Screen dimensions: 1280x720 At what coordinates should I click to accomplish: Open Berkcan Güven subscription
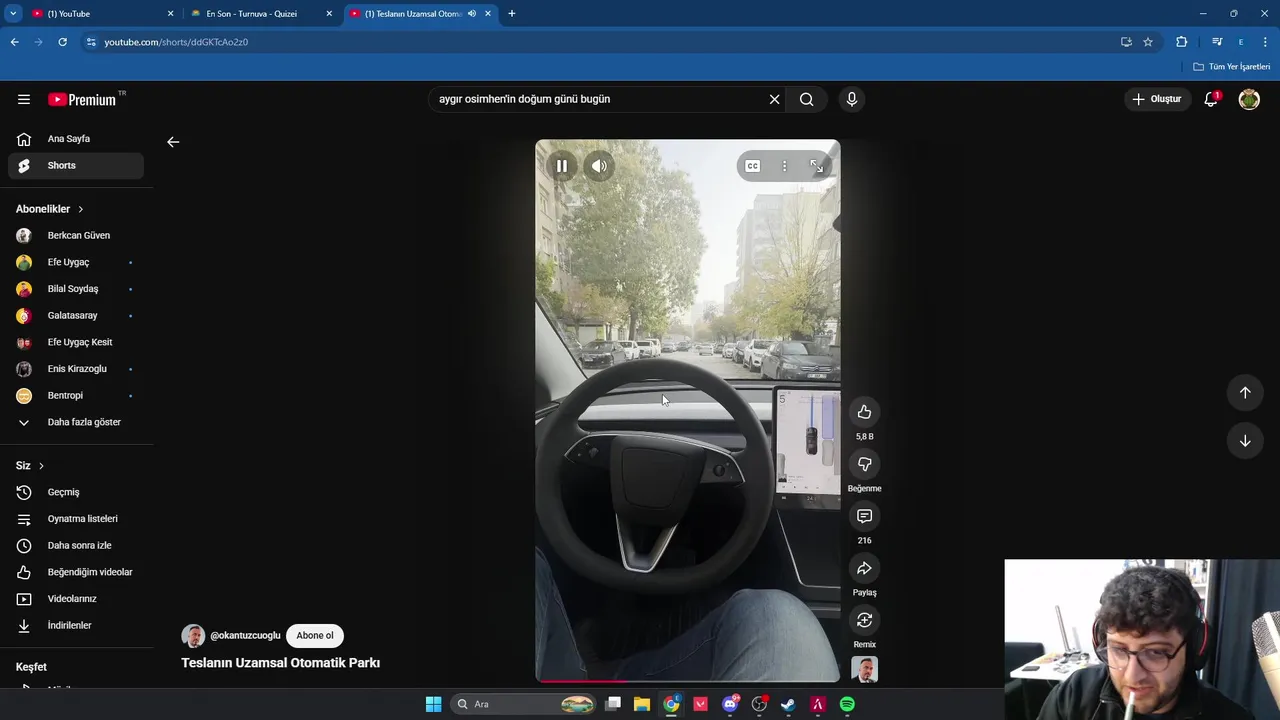tap(76, 236)
